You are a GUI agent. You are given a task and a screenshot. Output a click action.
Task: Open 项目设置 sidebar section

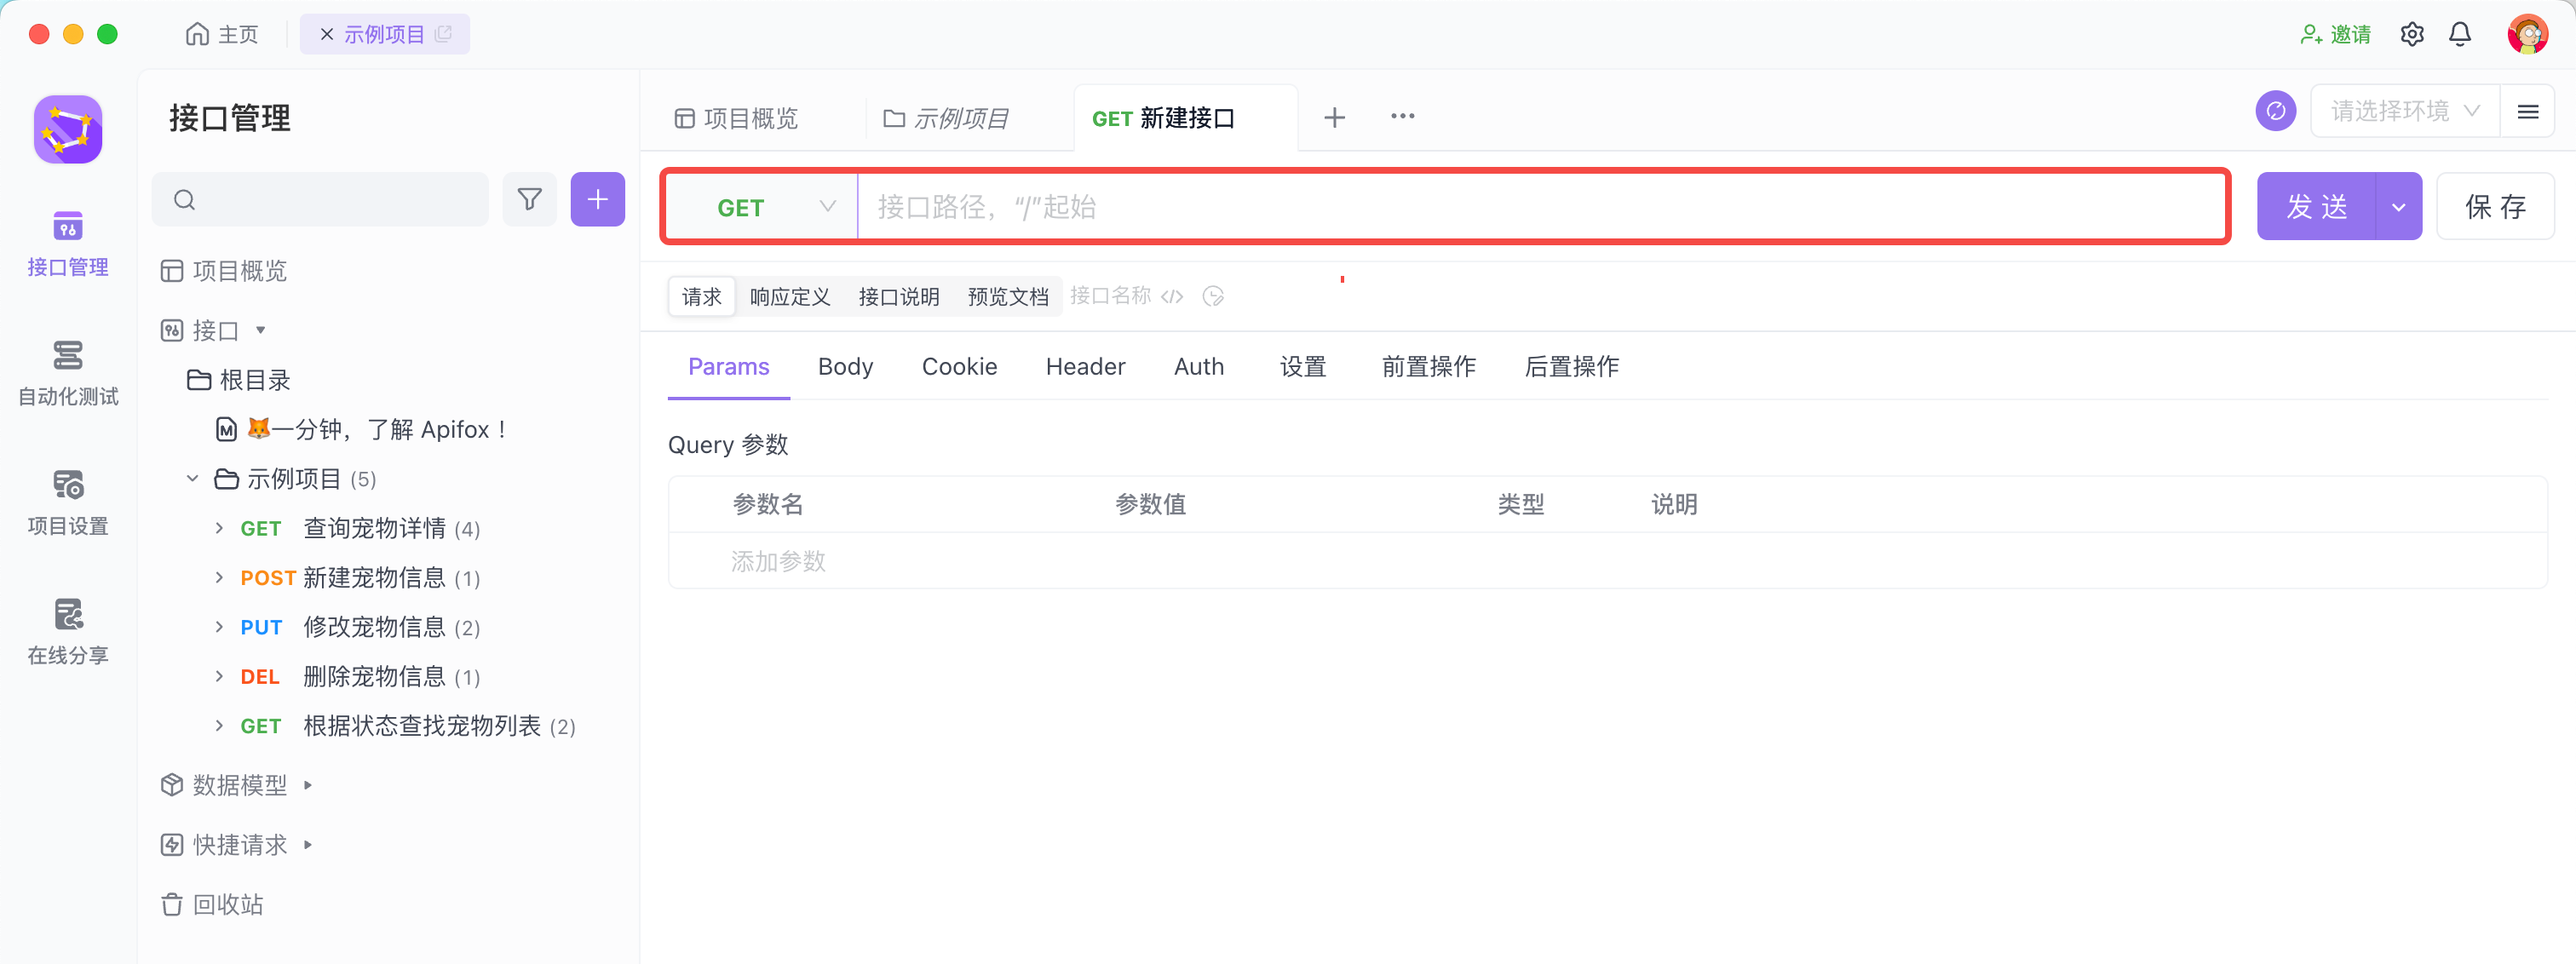(x=68, y=503)
